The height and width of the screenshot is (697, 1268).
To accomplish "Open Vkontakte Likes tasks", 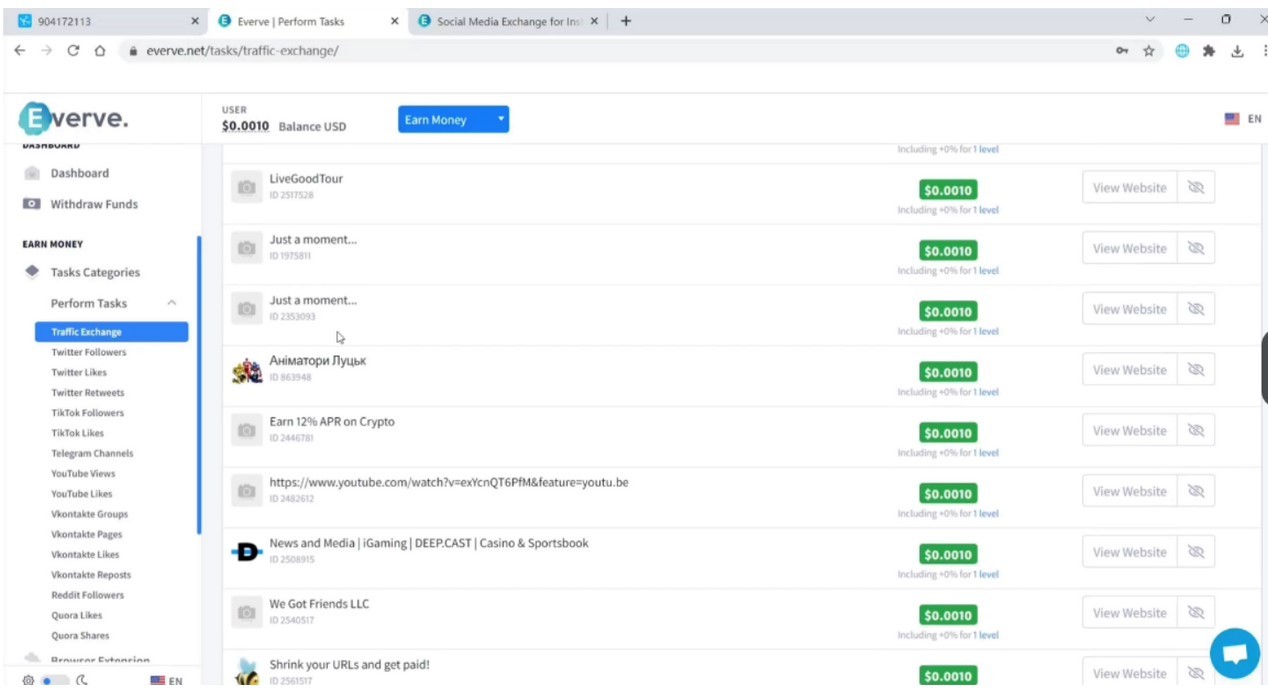I will point(85,554).
